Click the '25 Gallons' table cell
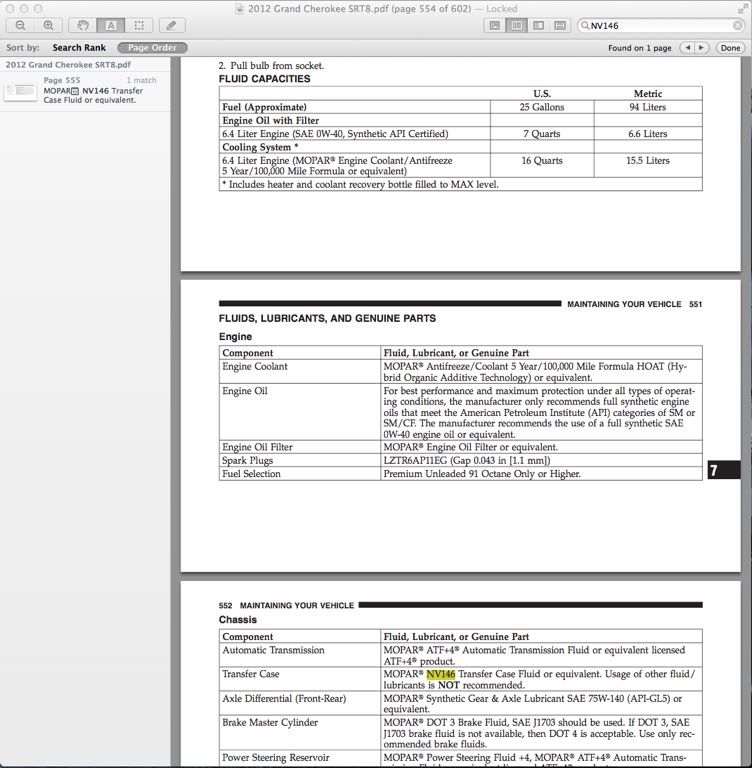Image resolution: width=752 pixels, height=768 pixels. (x=542, y=107)
